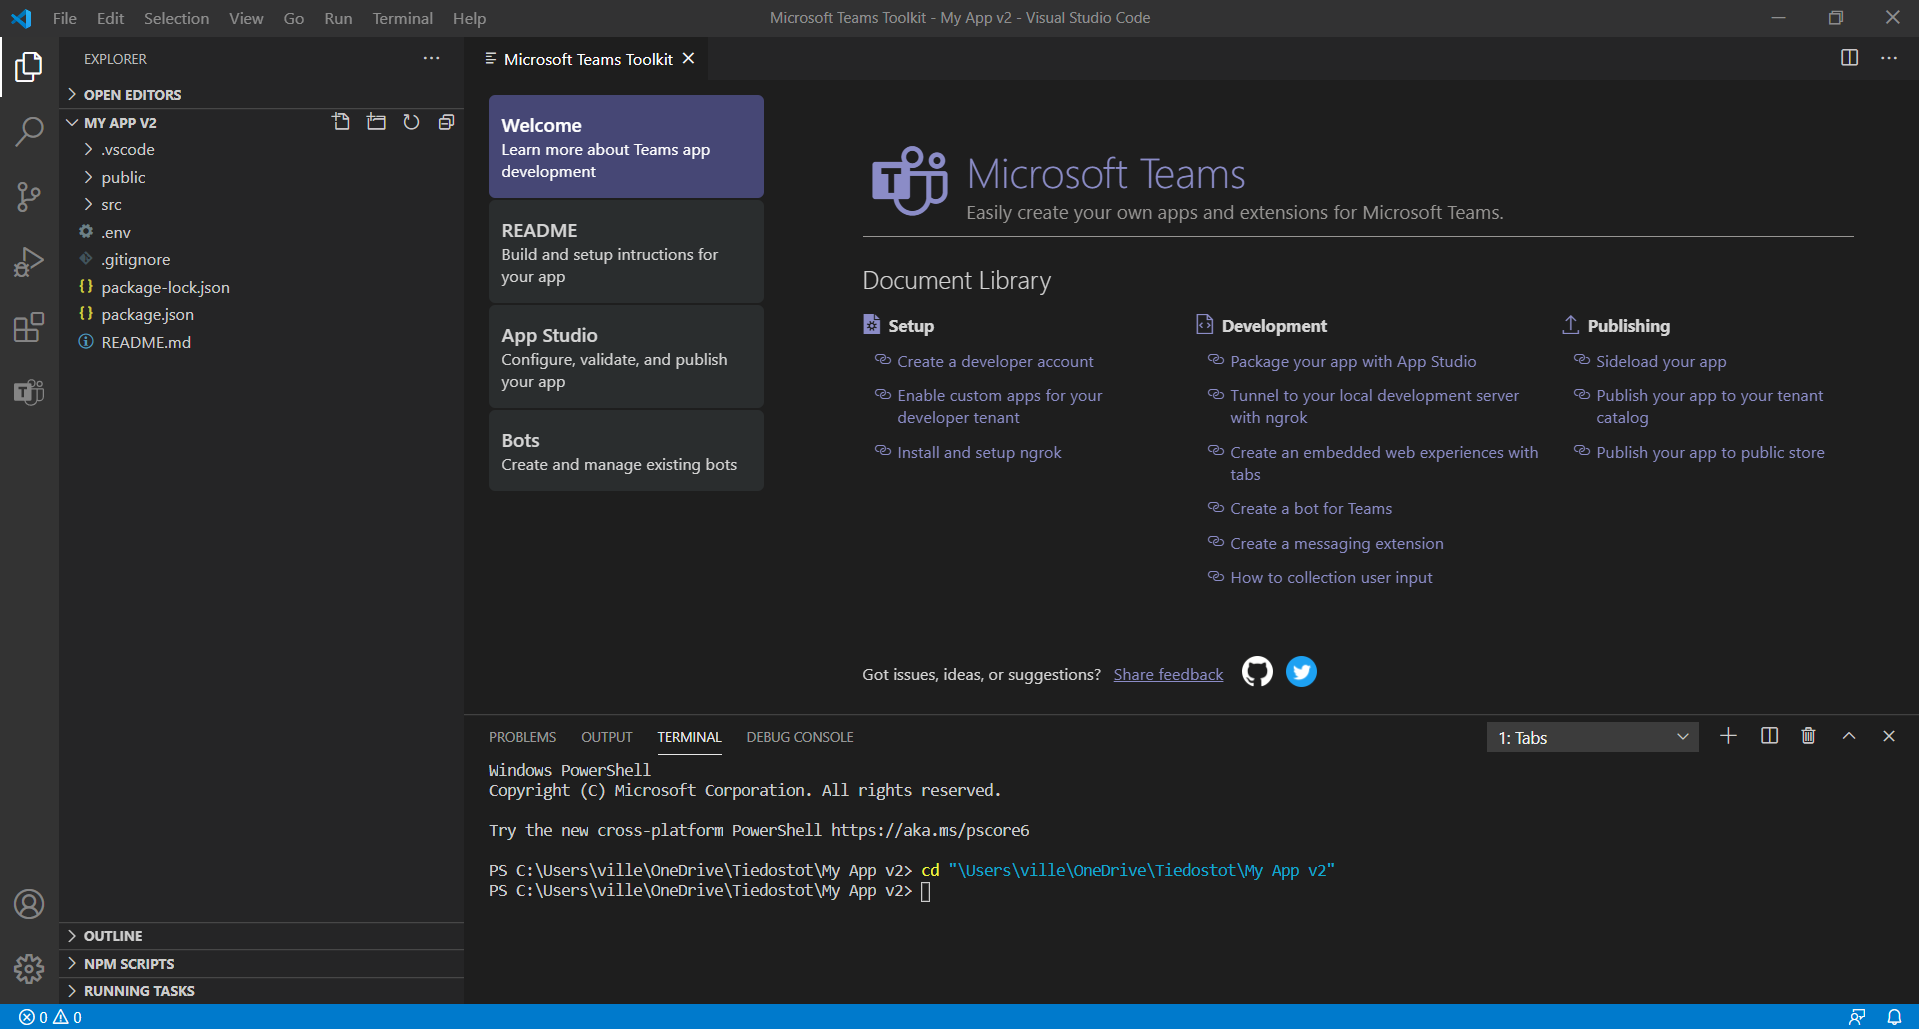Switch to the PROBLEMS tab

tap(522, 737)
